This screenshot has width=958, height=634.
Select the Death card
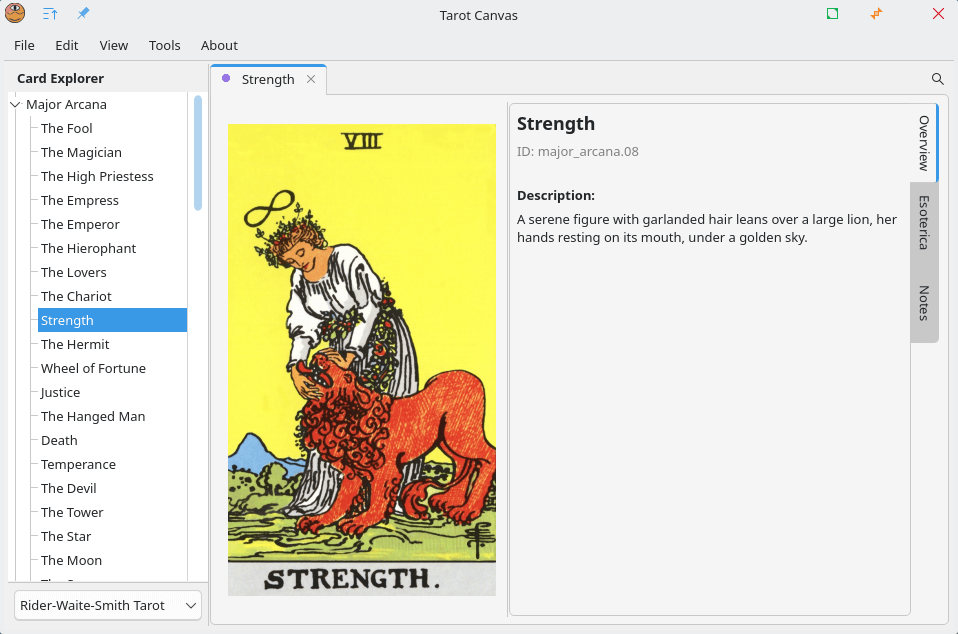click(58, 440)
